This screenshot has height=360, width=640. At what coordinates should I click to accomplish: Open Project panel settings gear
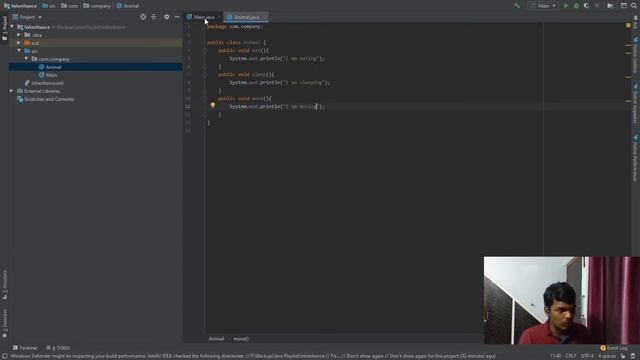pyautogui.click(x=167, y=17)
